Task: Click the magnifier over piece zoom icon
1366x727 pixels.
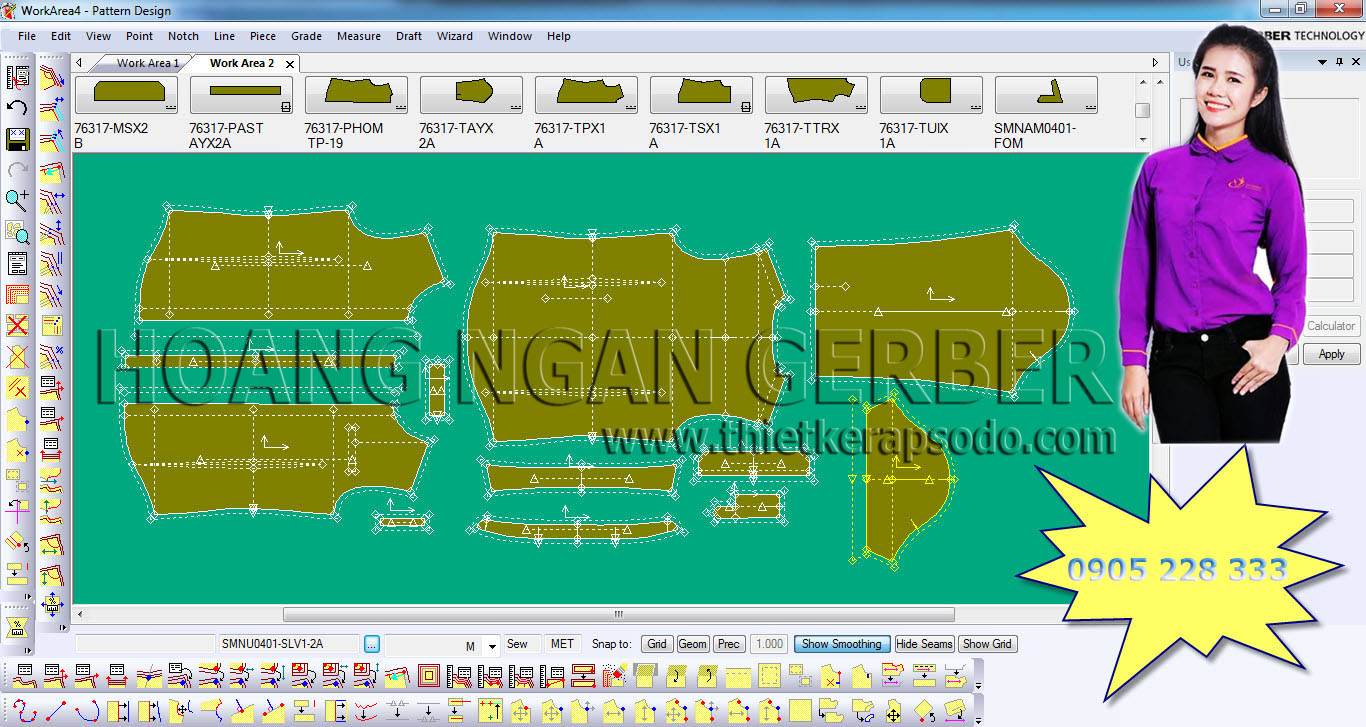Action: [17, 232]
